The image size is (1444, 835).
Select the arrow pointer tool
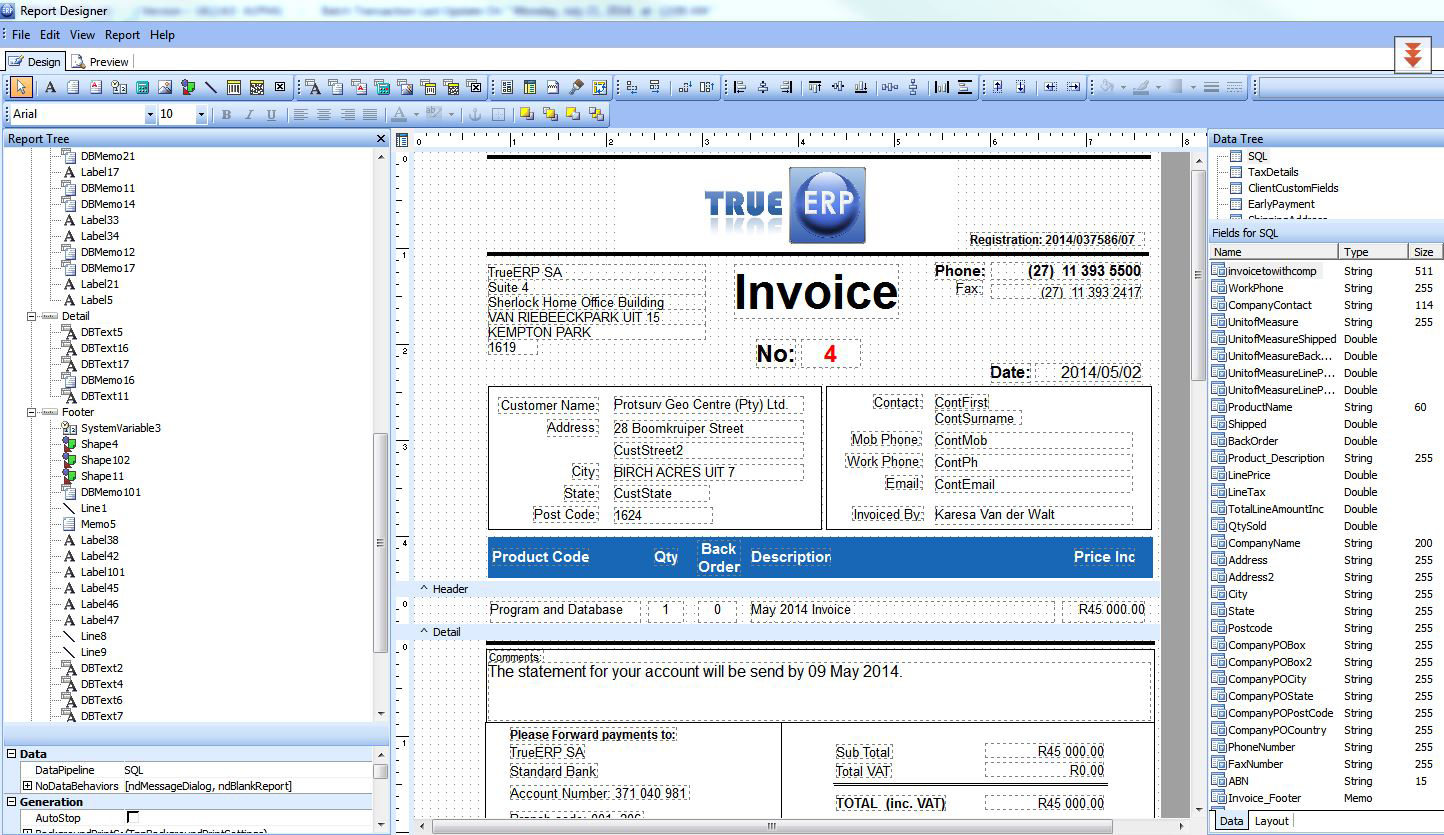tap(22, 88)
